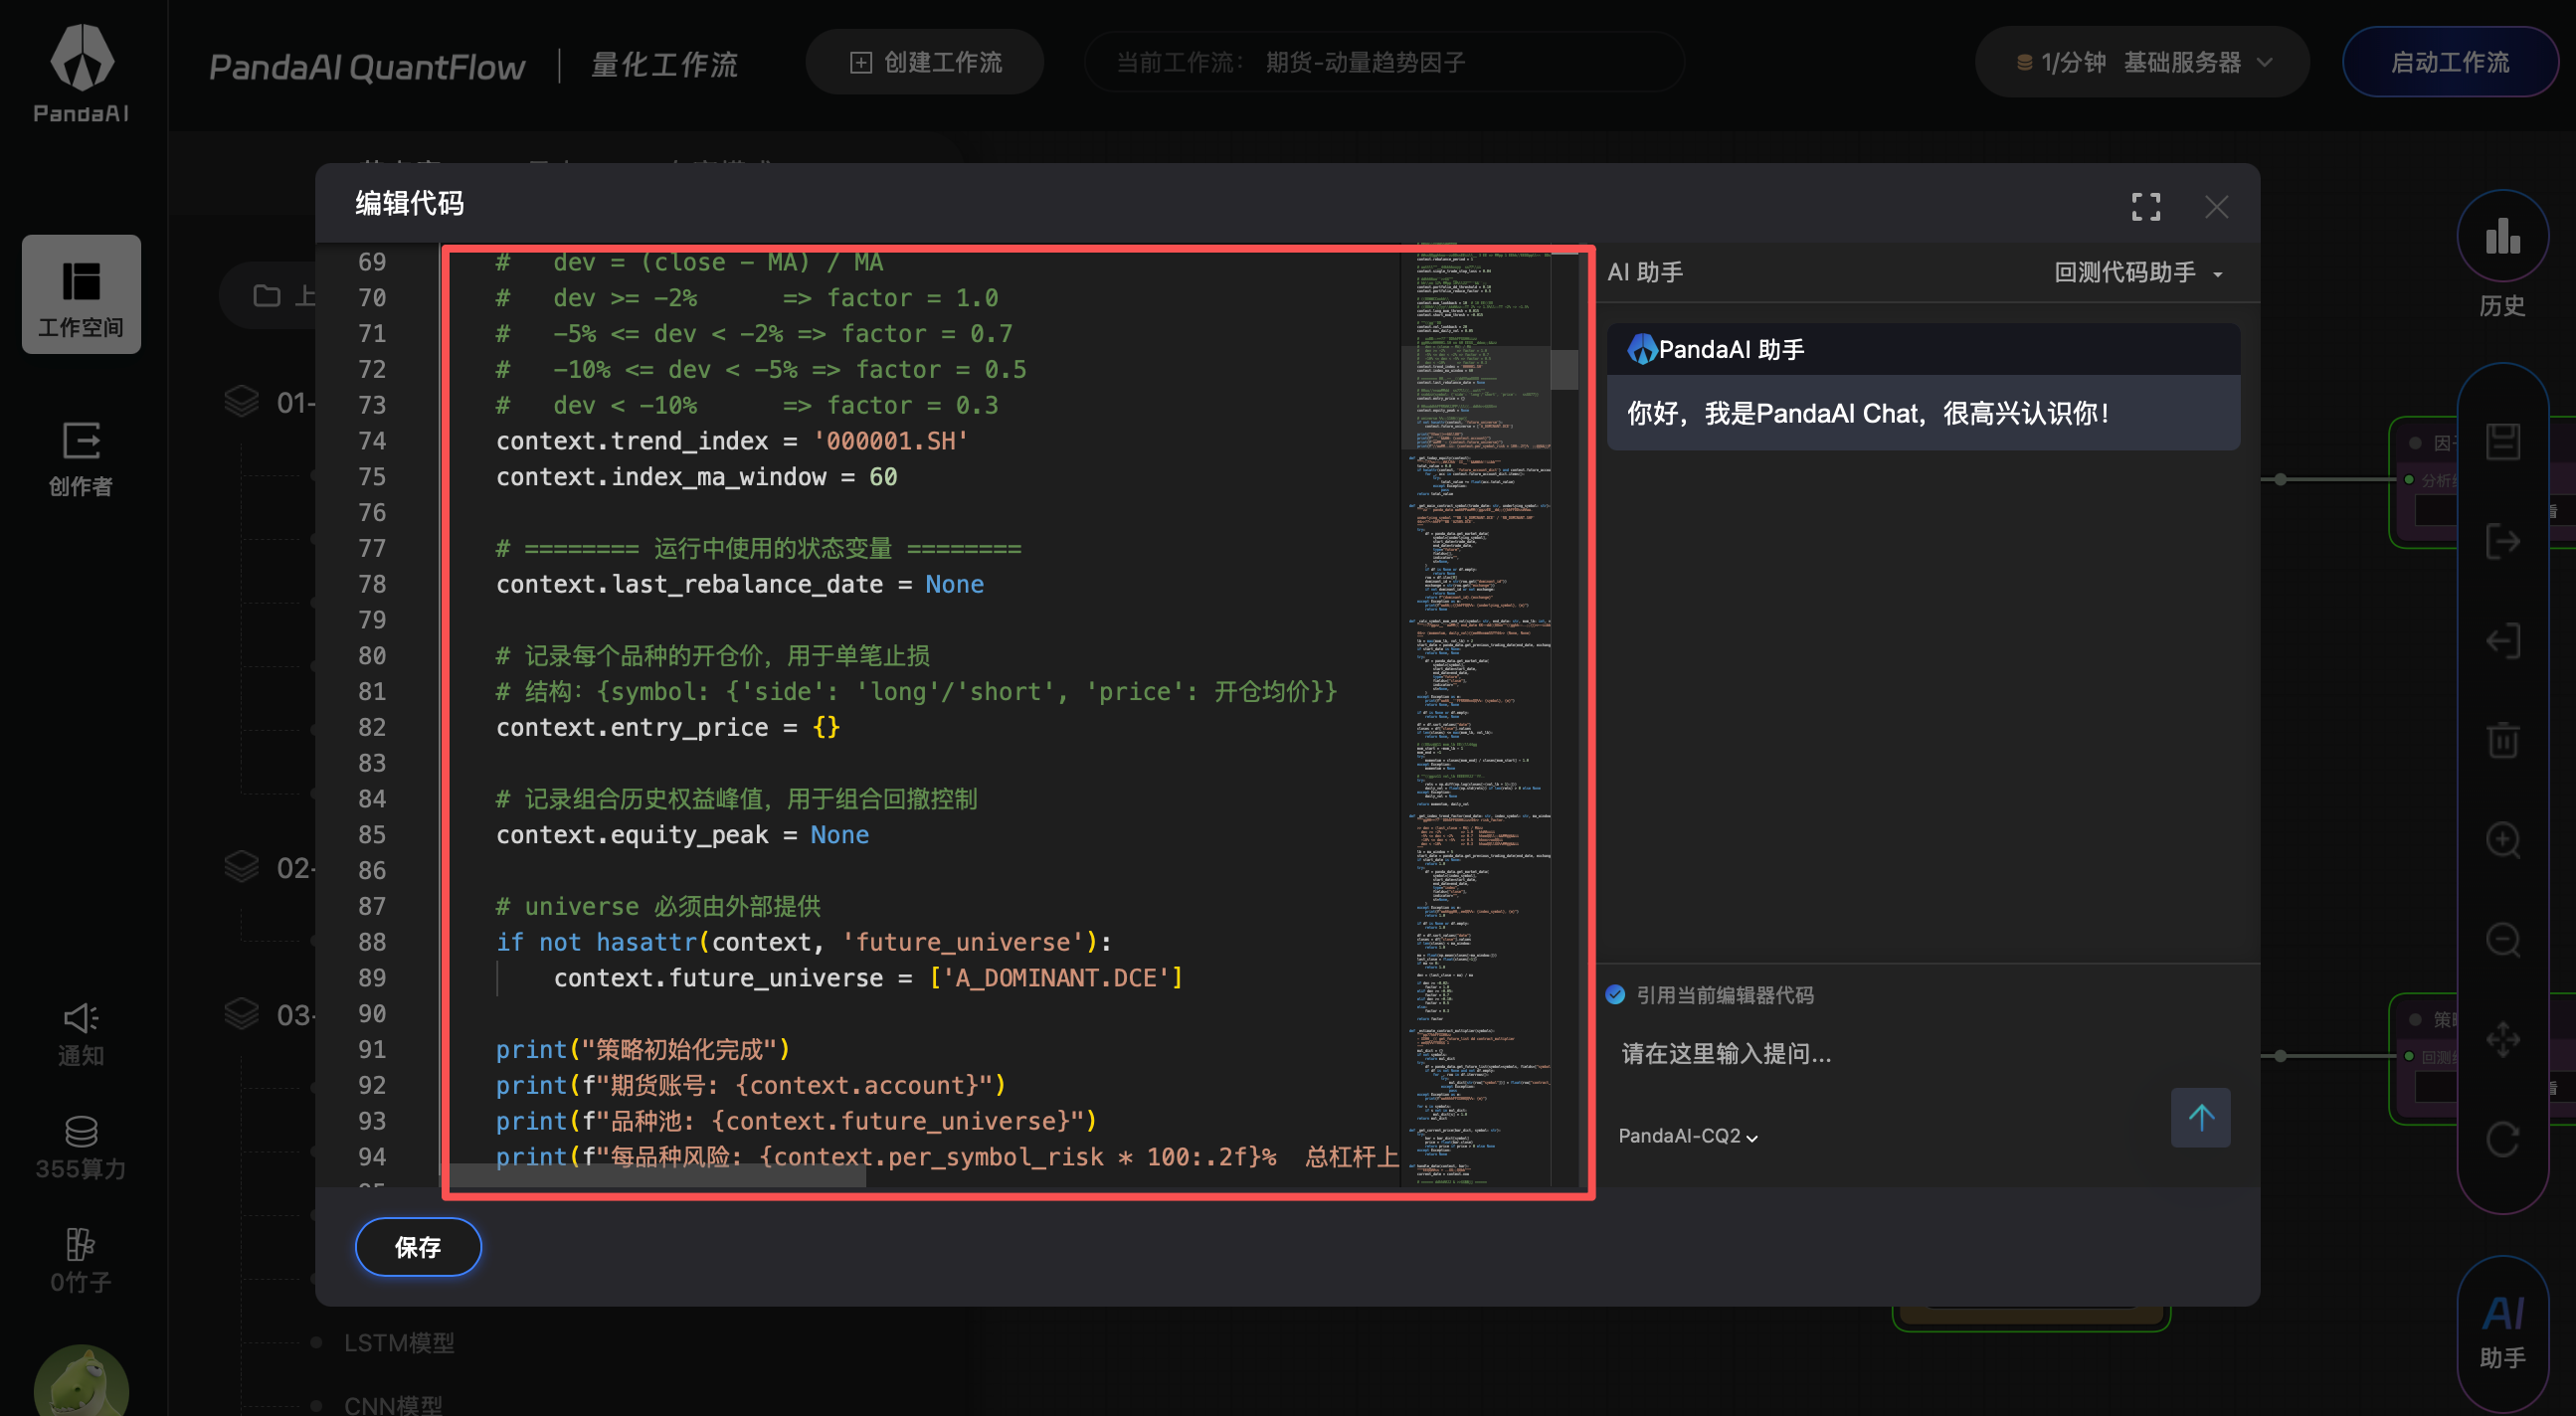Click the trash delete icon in right toolbar
Image resolution: width=2576 pixels, height=1416 pixels.
click(2503, 740)
